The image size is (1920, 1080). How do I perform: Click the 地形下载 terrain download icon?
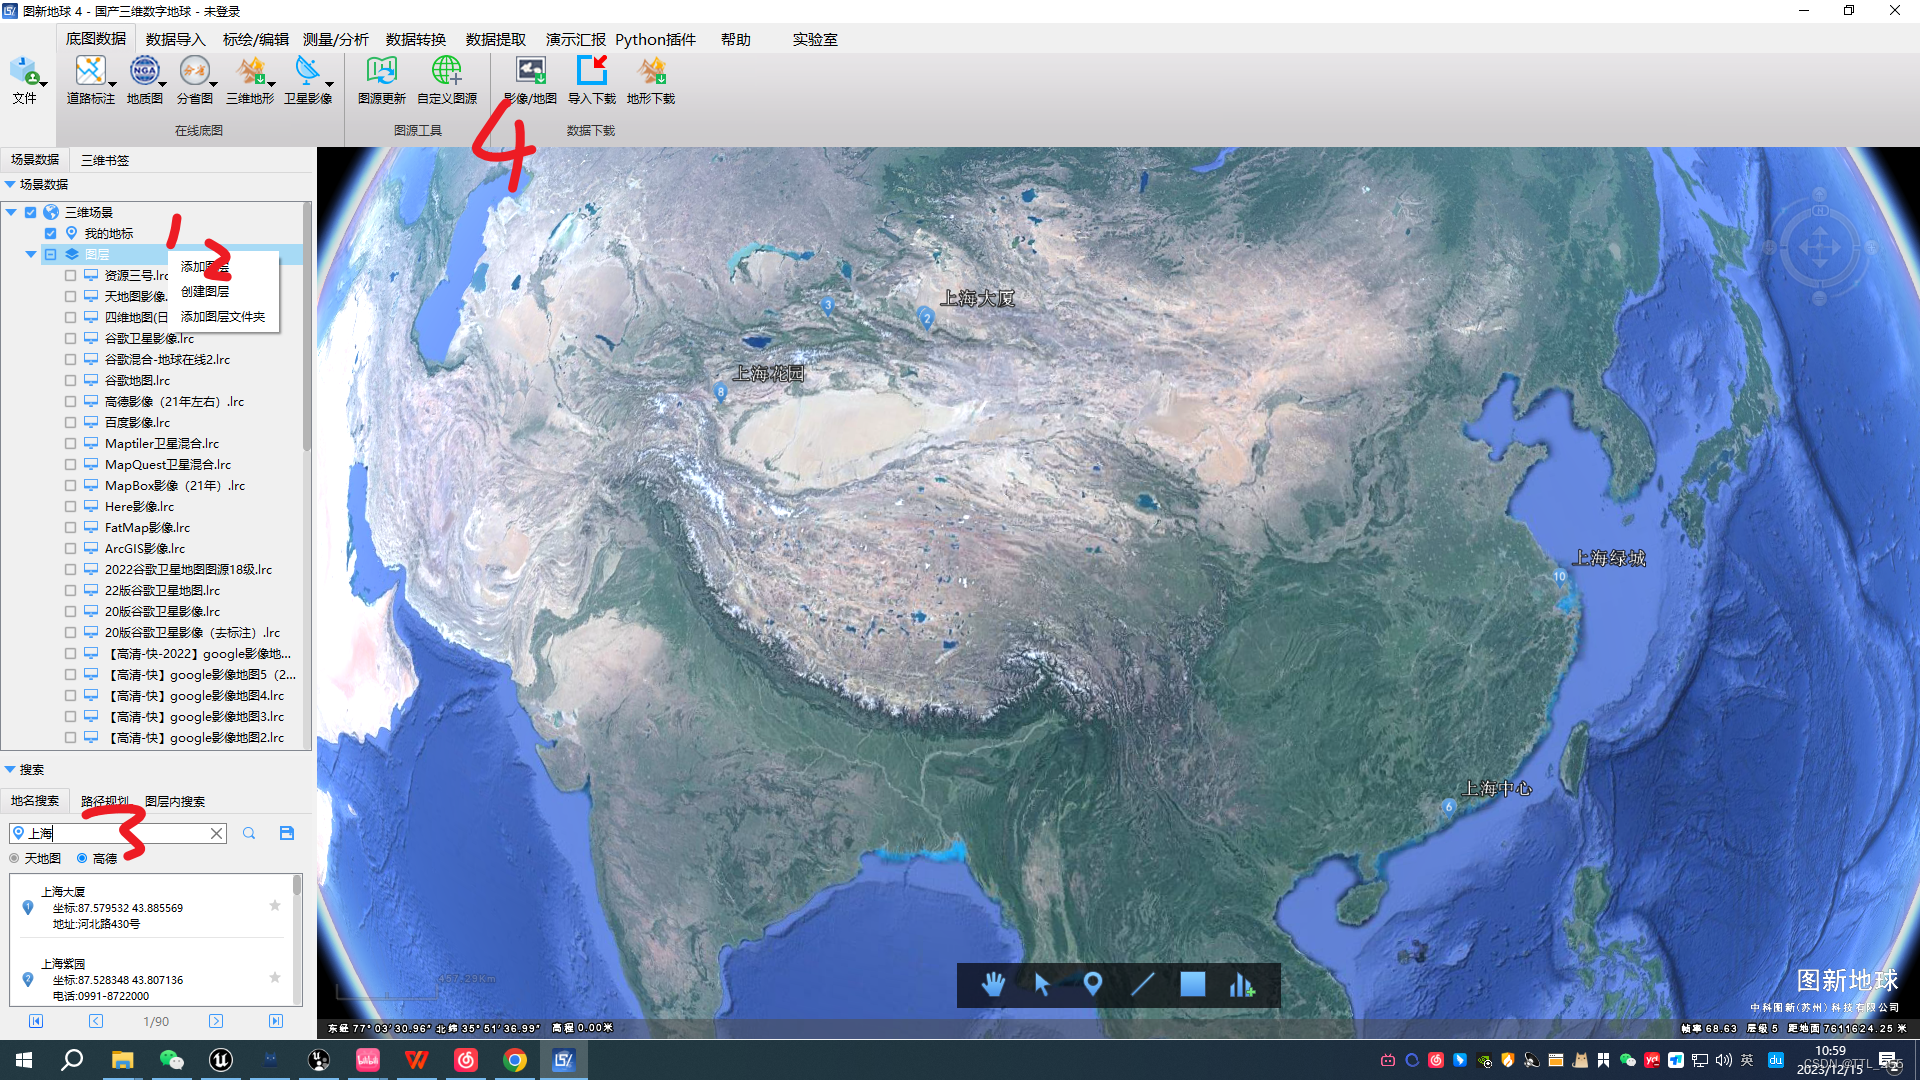651,72
